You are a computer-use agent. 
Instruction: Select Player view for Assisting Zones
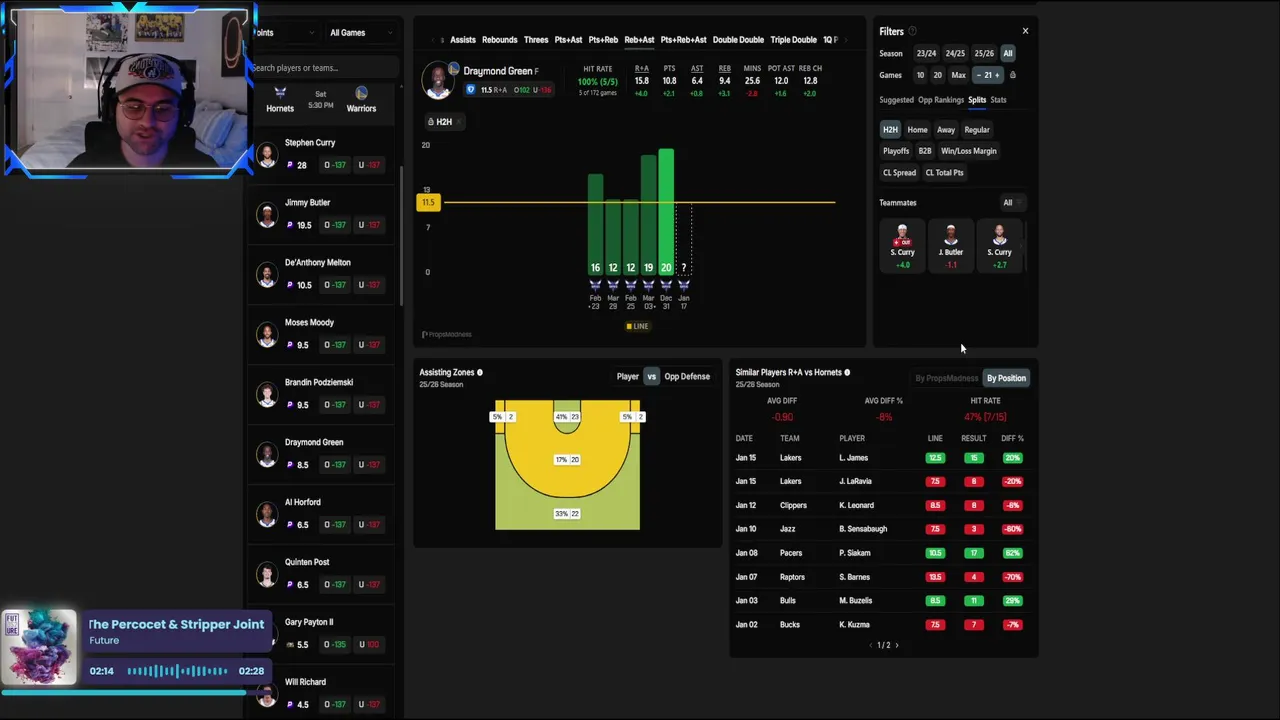tap(628, 377)
